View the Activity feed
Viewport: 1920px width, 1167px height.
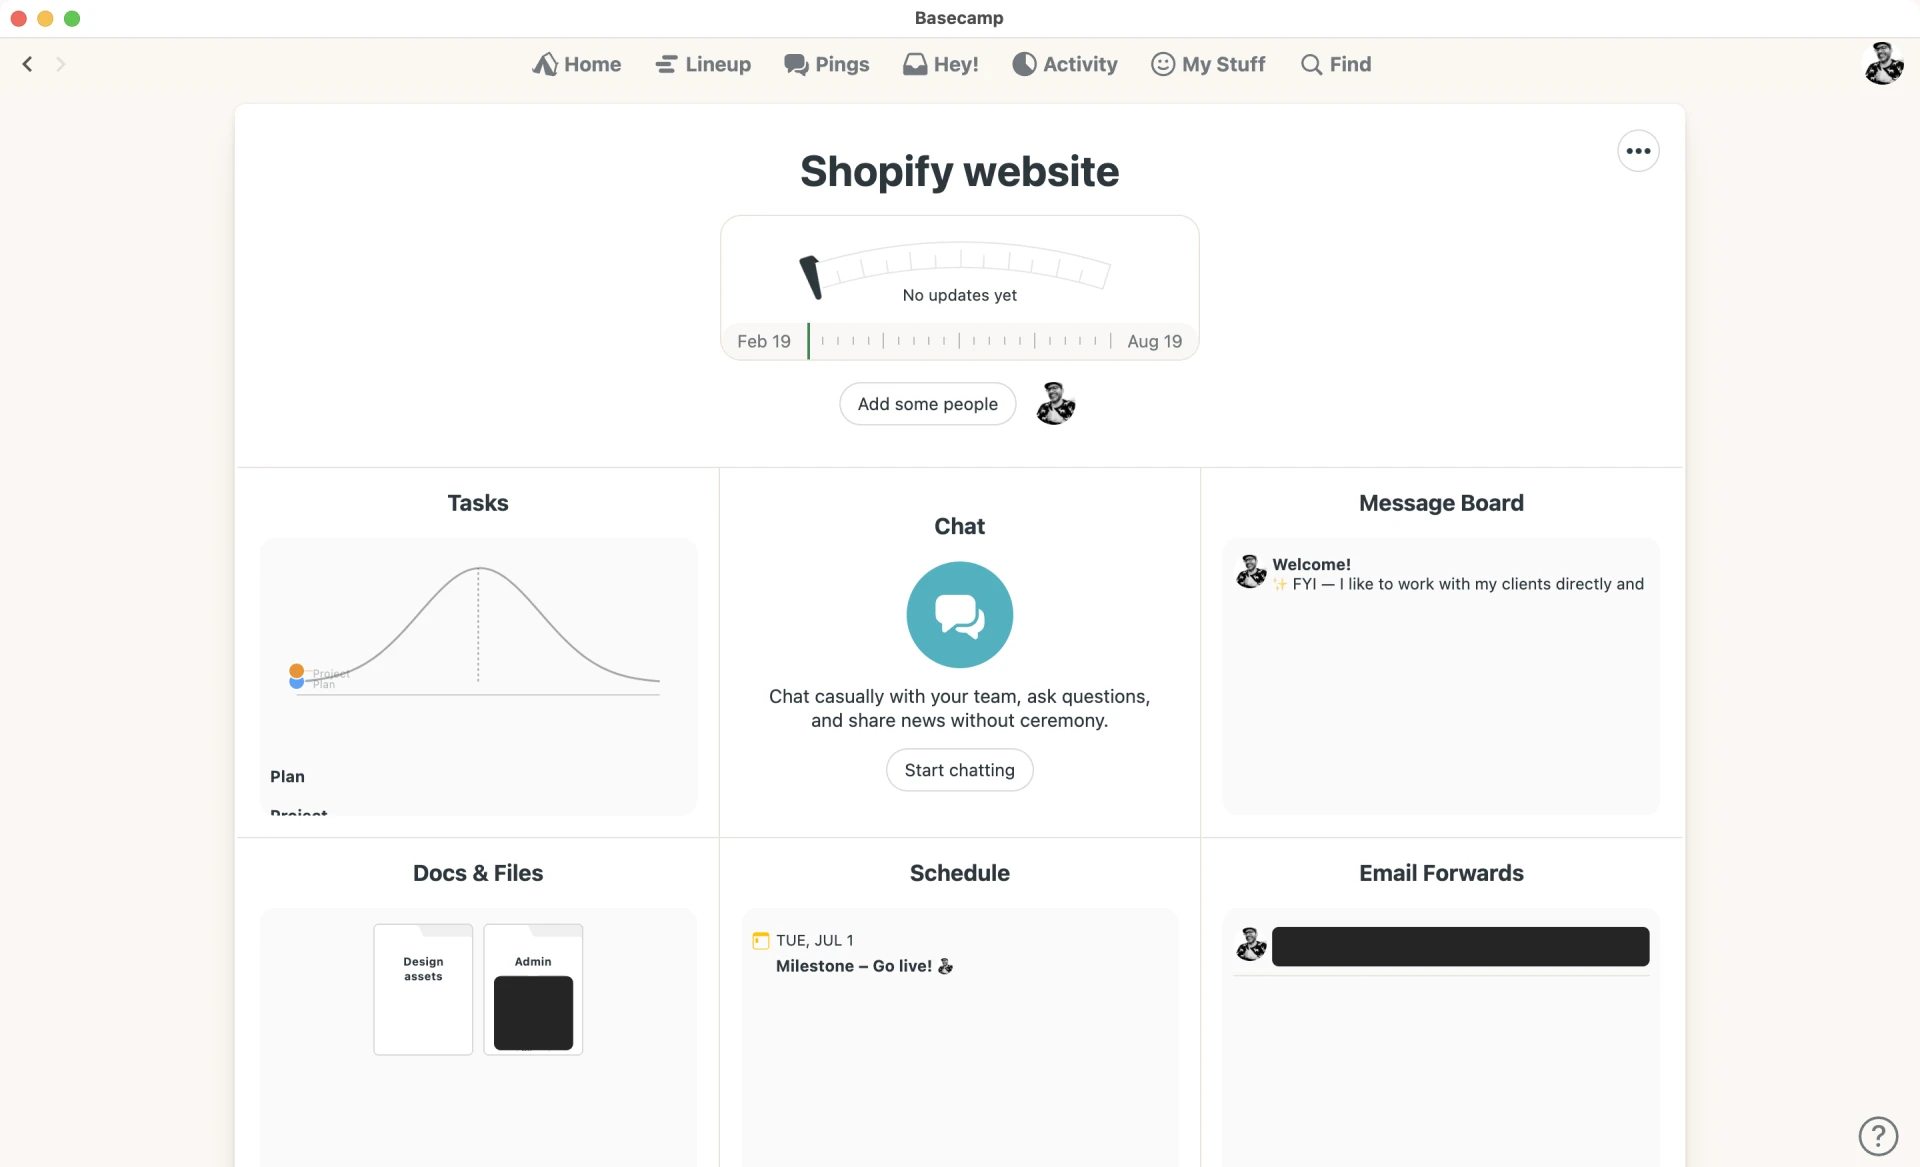coord(1064,63)
